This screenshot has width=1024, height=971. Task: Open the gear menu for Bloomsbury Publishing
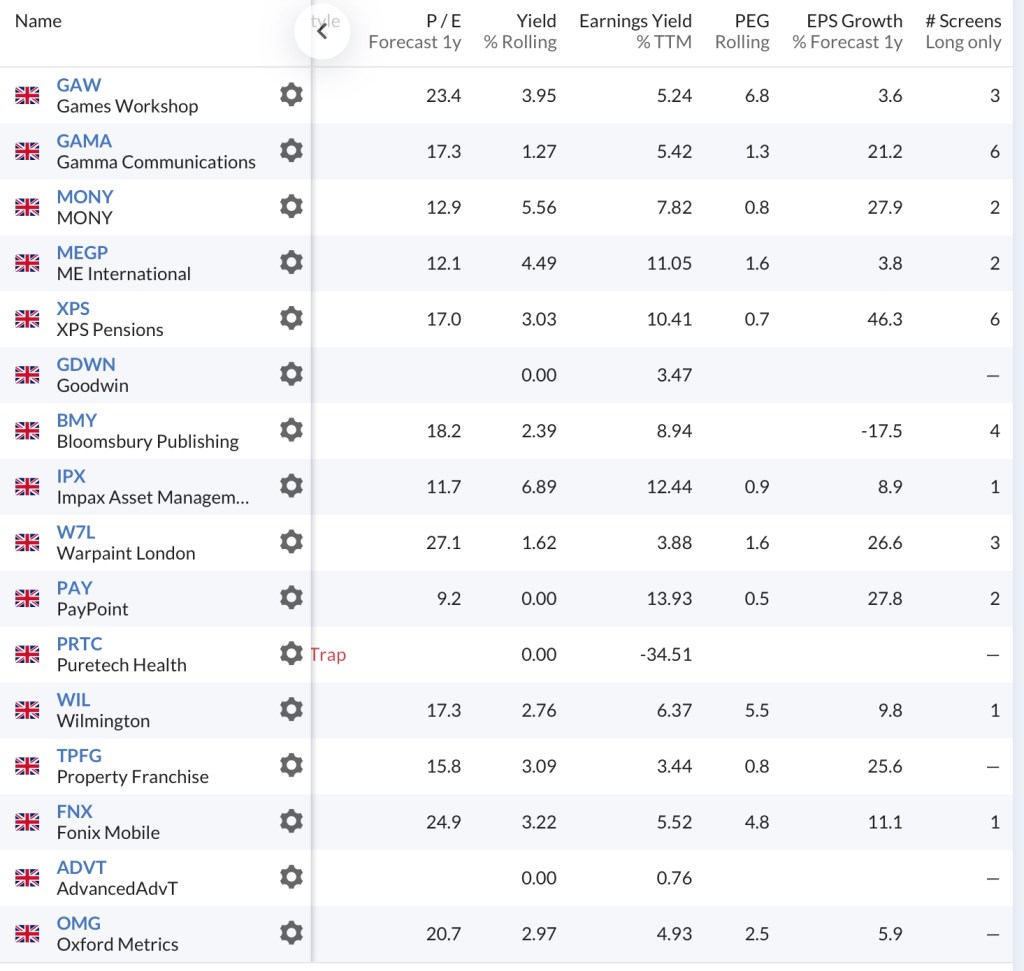click(291, 430)
